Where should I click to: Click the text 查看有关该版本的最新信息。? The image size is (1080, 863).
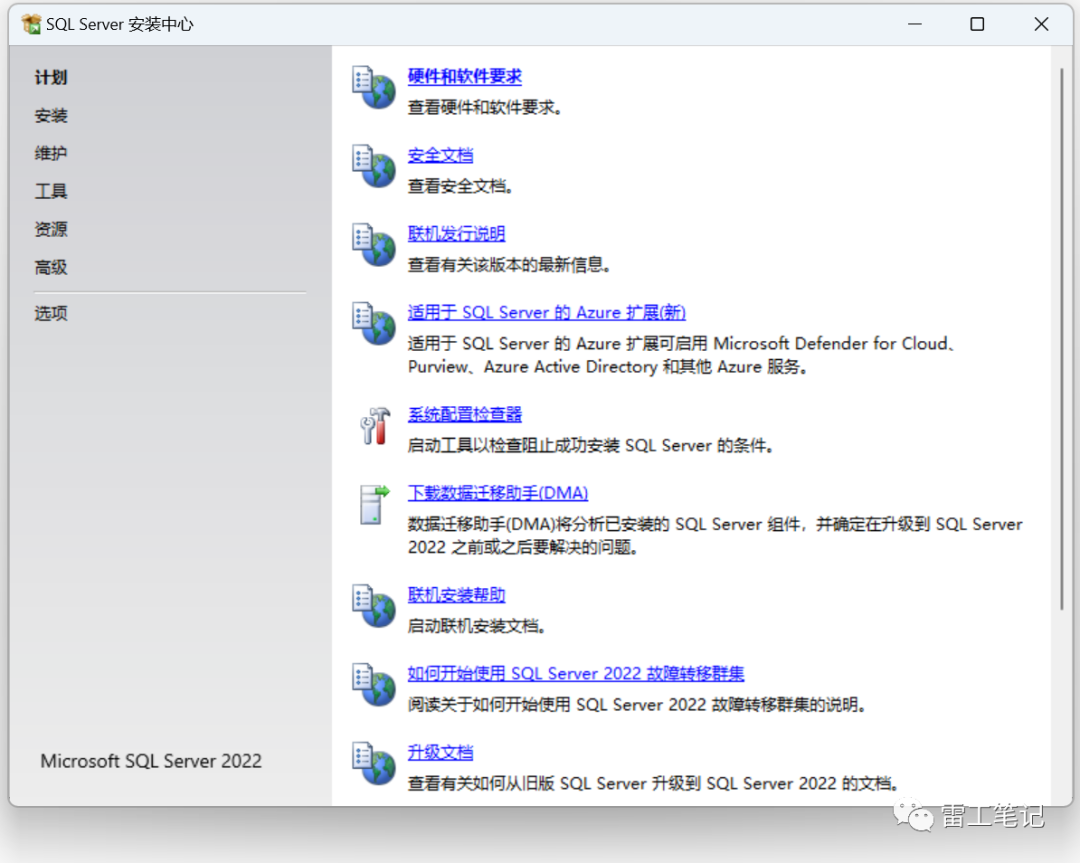509,264
